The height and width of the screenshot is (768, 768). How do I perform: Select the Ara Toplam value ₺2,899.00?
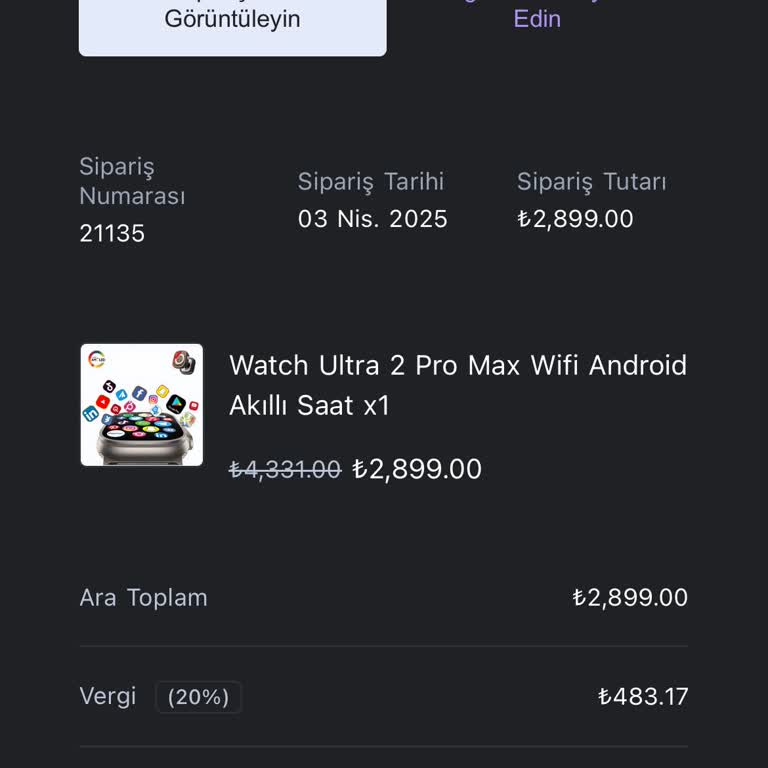[x=630, y=598]
